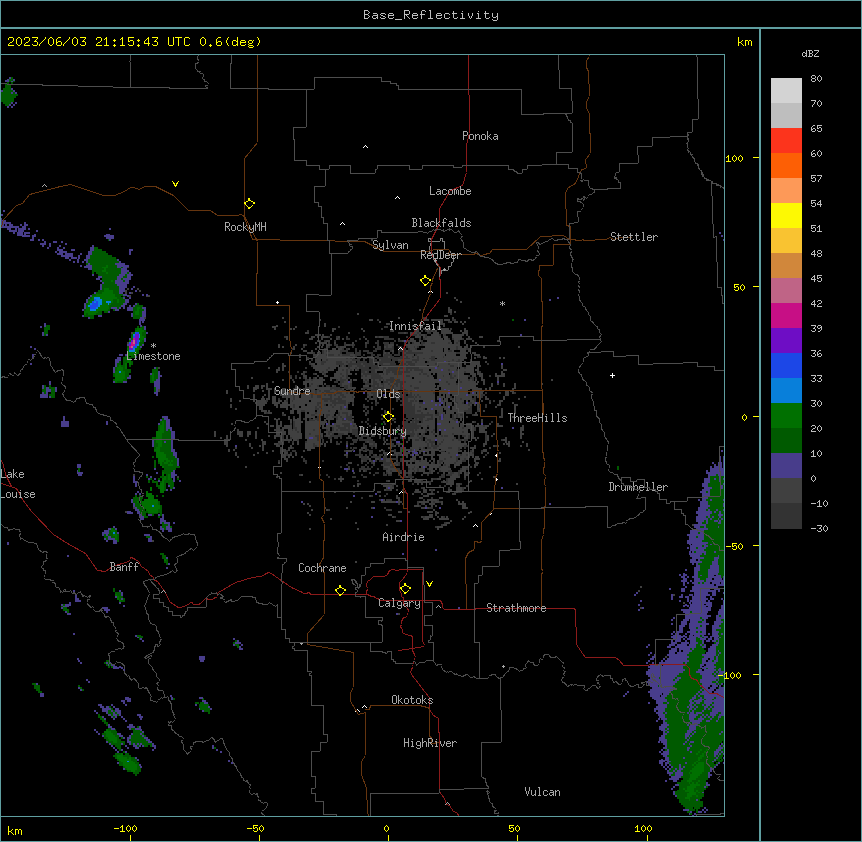
Task: Click the magenta 39 dBZ legend swatch
Action: (786, 315)
